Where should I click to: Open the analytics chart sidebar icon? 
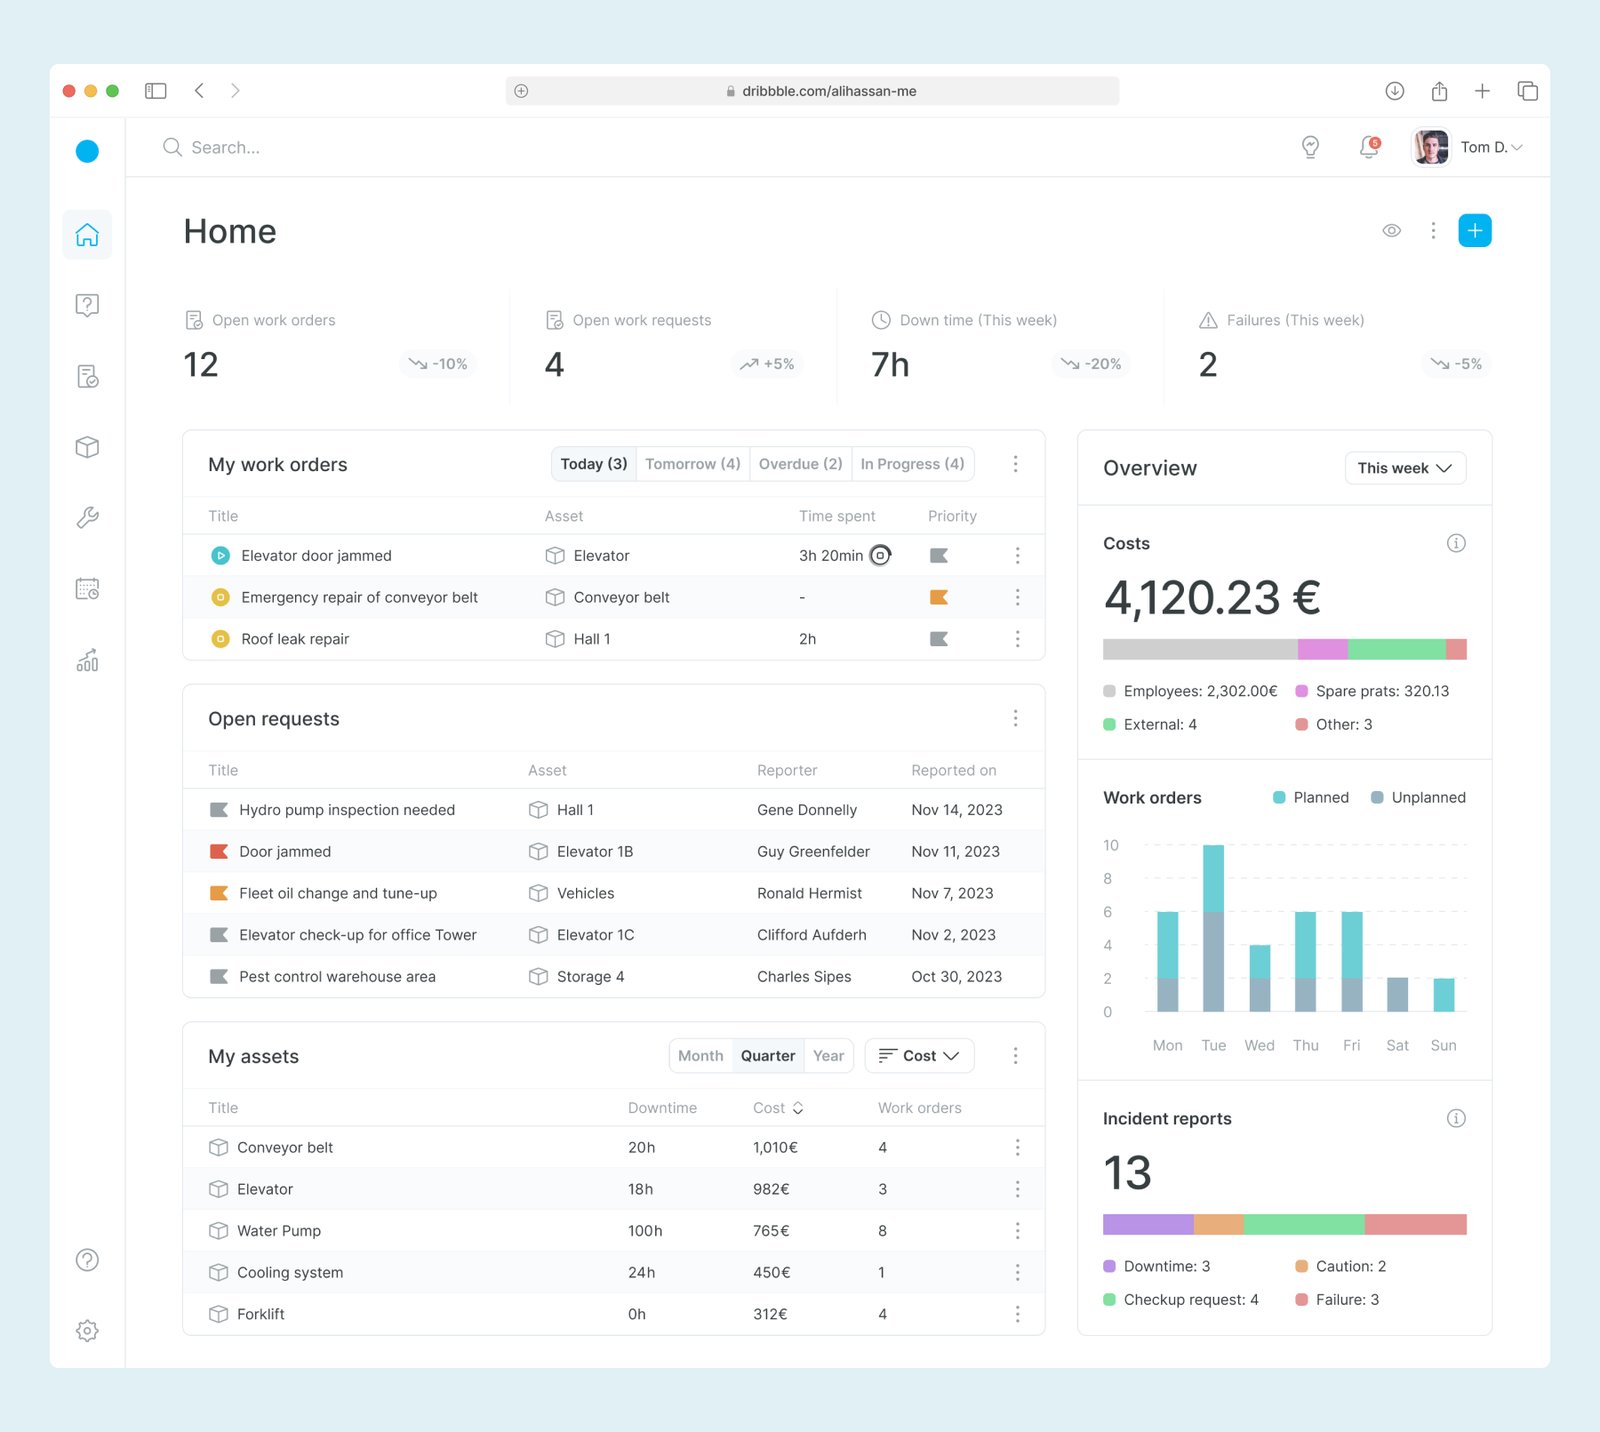87,660
